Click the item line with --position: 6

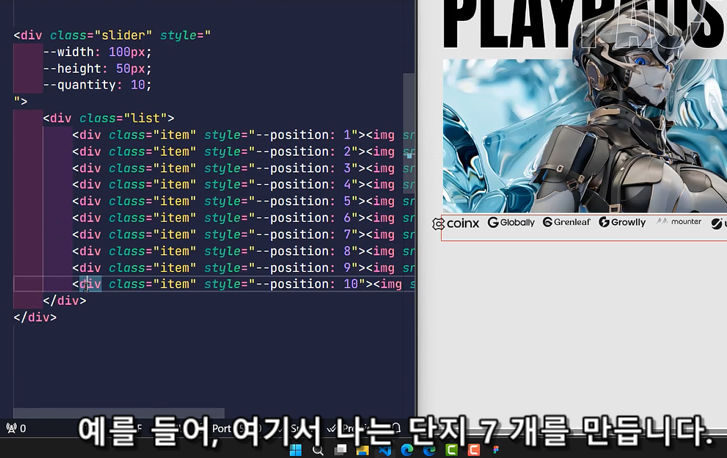[243, 218]
